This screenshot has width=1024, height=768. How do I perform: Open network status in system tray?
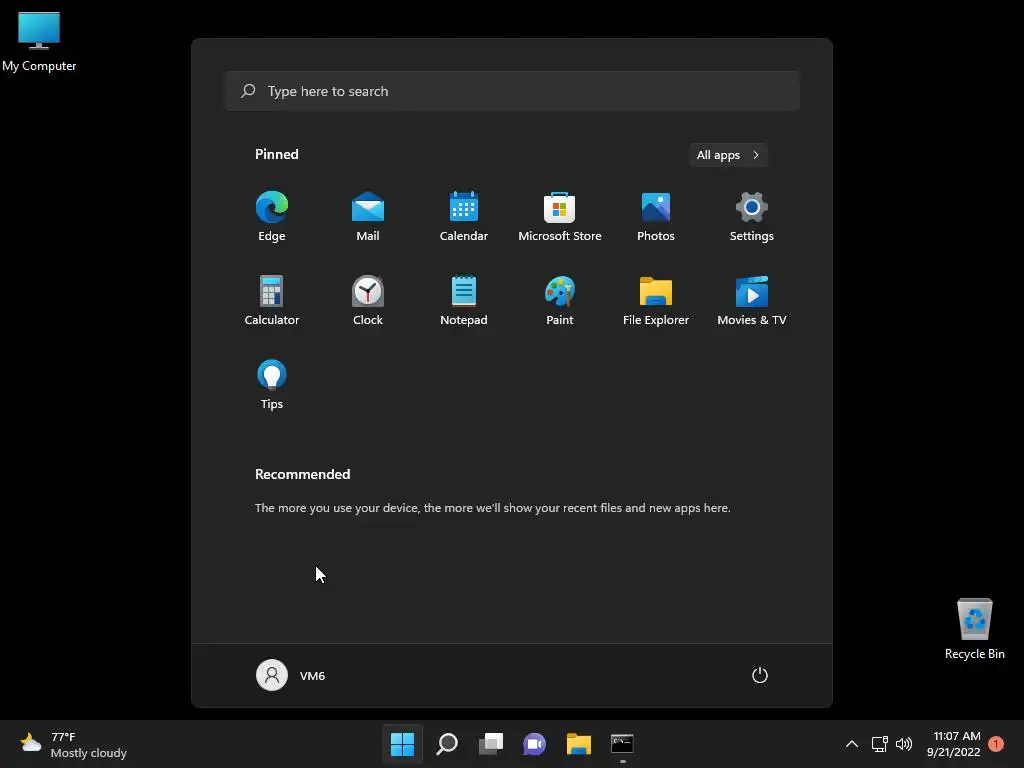[880, 744]
